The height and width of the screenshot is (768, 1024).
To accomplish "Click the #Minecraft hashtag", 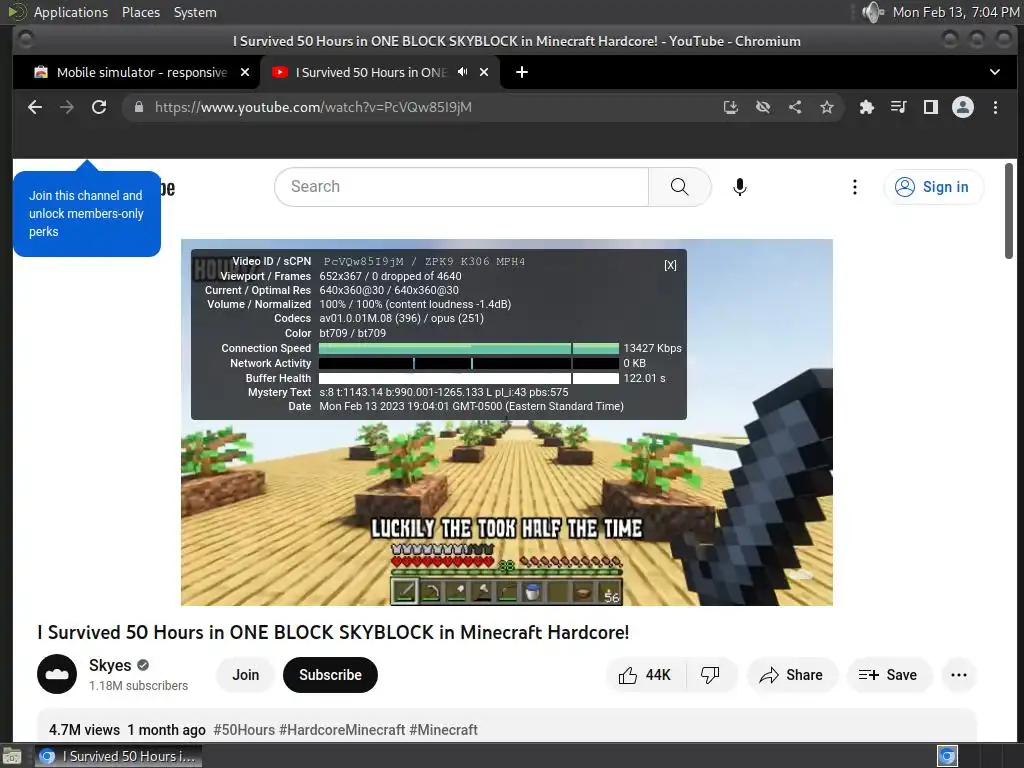I will click(443, 729).
